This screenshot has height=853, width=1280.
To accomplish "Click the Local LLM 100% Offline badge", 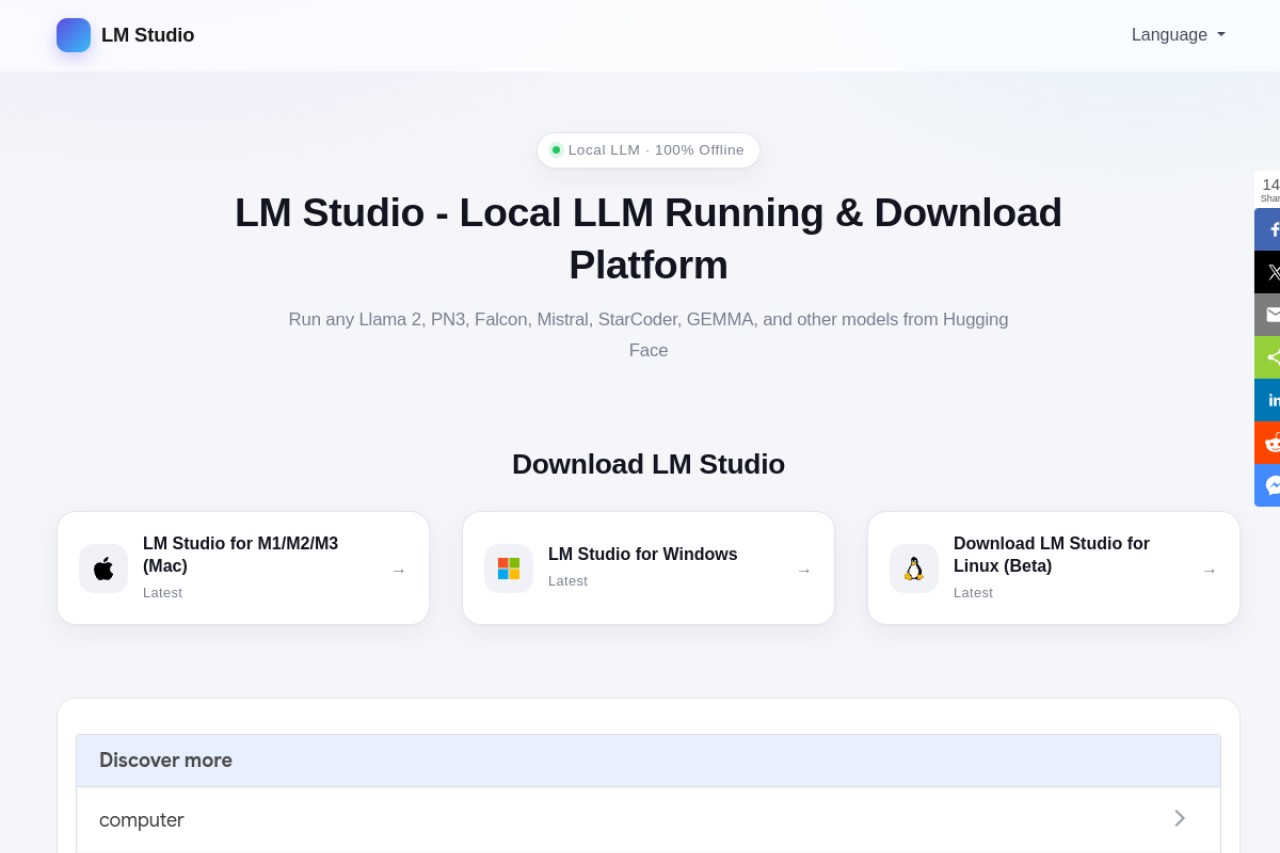I will click(648, 150).
